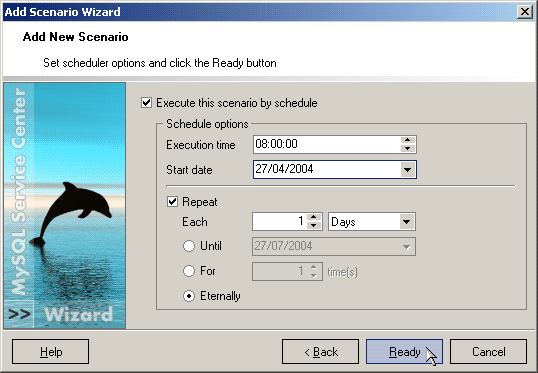538x373 pixels.
Task: Go to previous step with Back
Action: (x=320, y=351)
